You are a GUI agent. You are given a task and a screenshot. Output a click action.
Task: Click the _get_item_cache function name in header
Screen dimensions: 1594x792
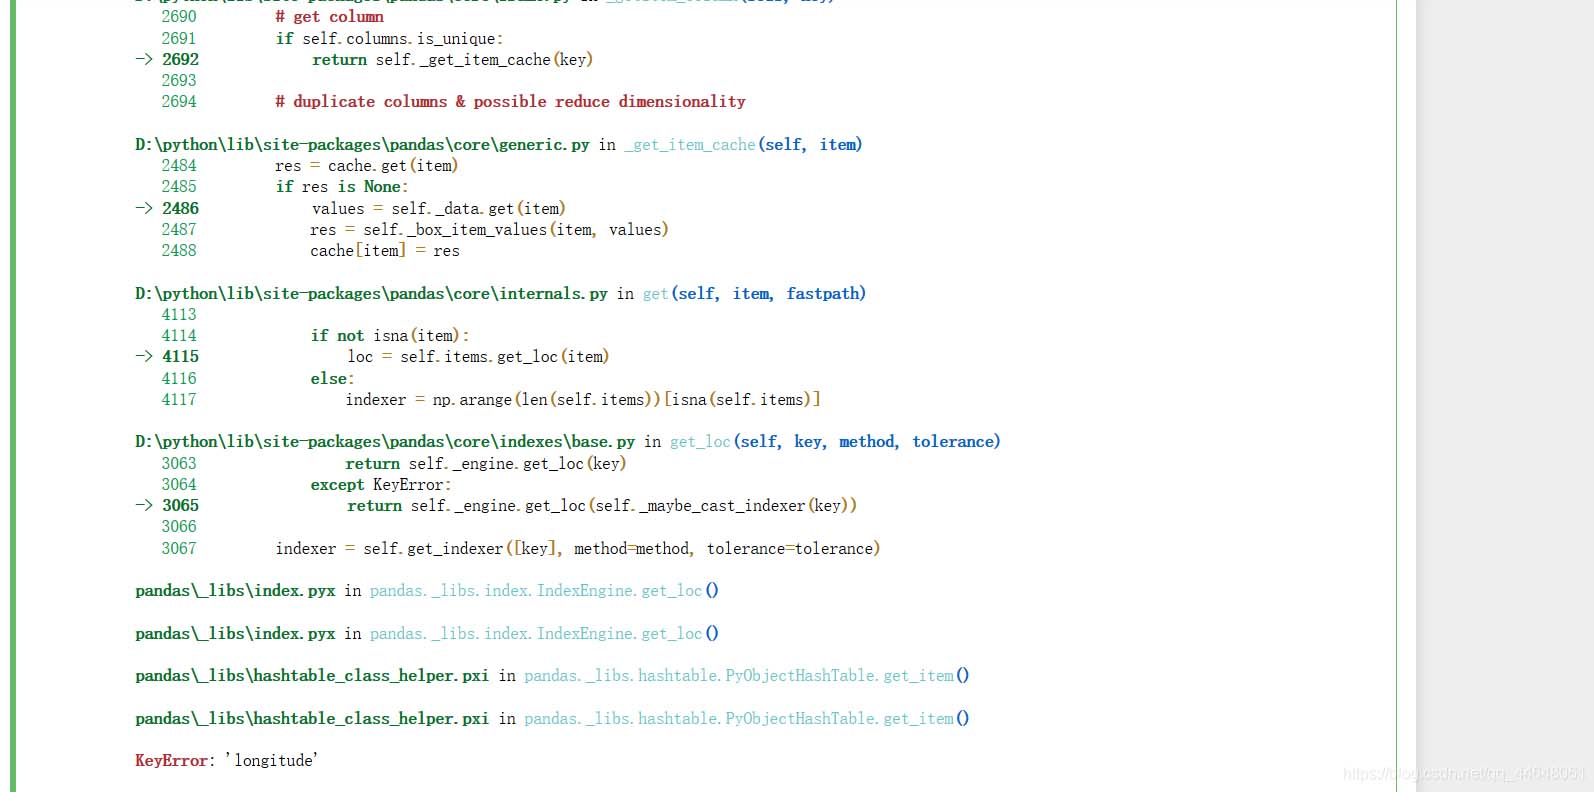click(x=690, y=145)
